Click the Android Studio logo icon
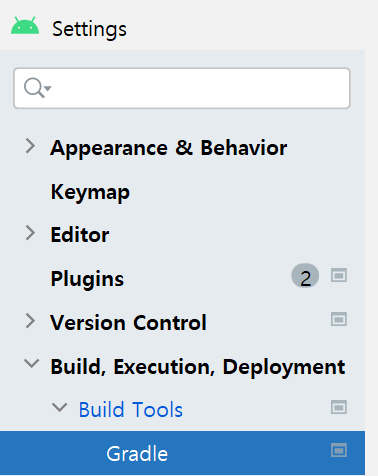The width and height of the screenshot is (378, 476). click(x=25, y=26)
